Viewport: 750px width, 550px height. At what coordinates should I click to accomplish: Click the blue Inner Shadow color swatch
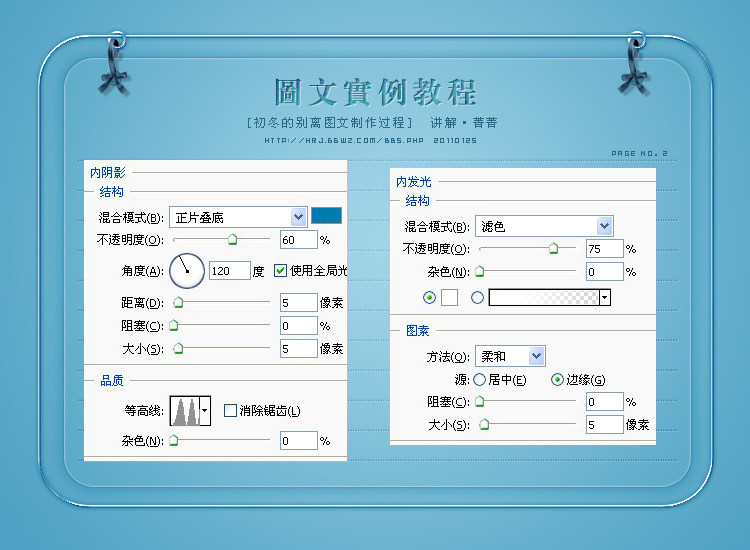point(326,216)
